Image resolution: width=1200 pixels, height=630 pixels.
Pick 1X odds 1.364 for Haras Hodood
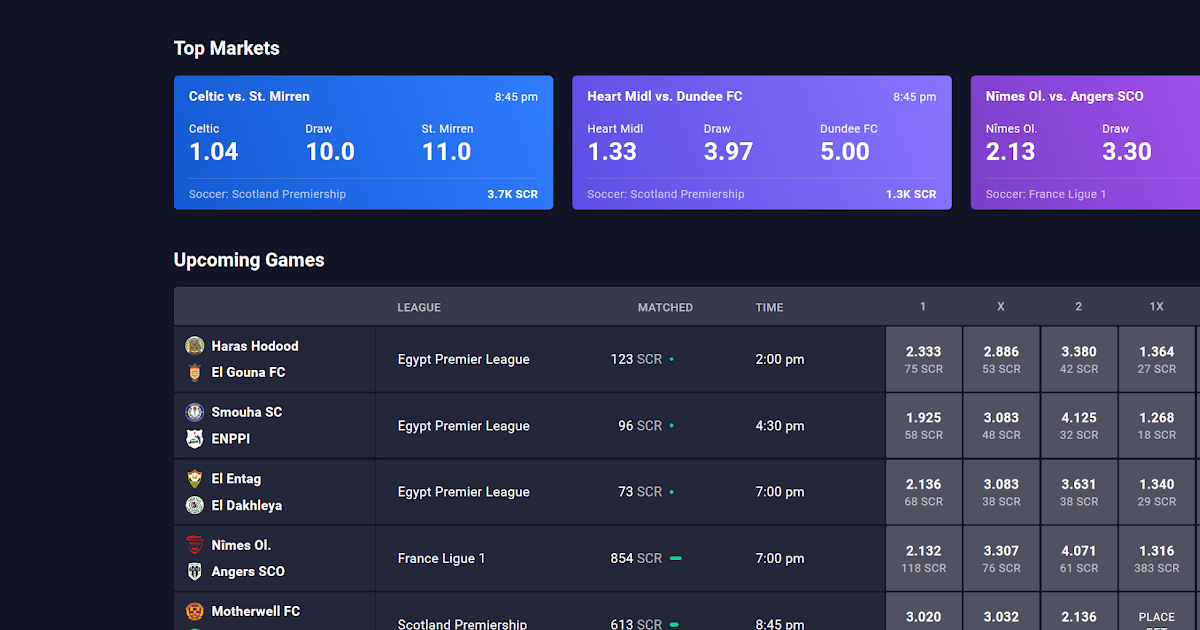[x=1157, y=359]
